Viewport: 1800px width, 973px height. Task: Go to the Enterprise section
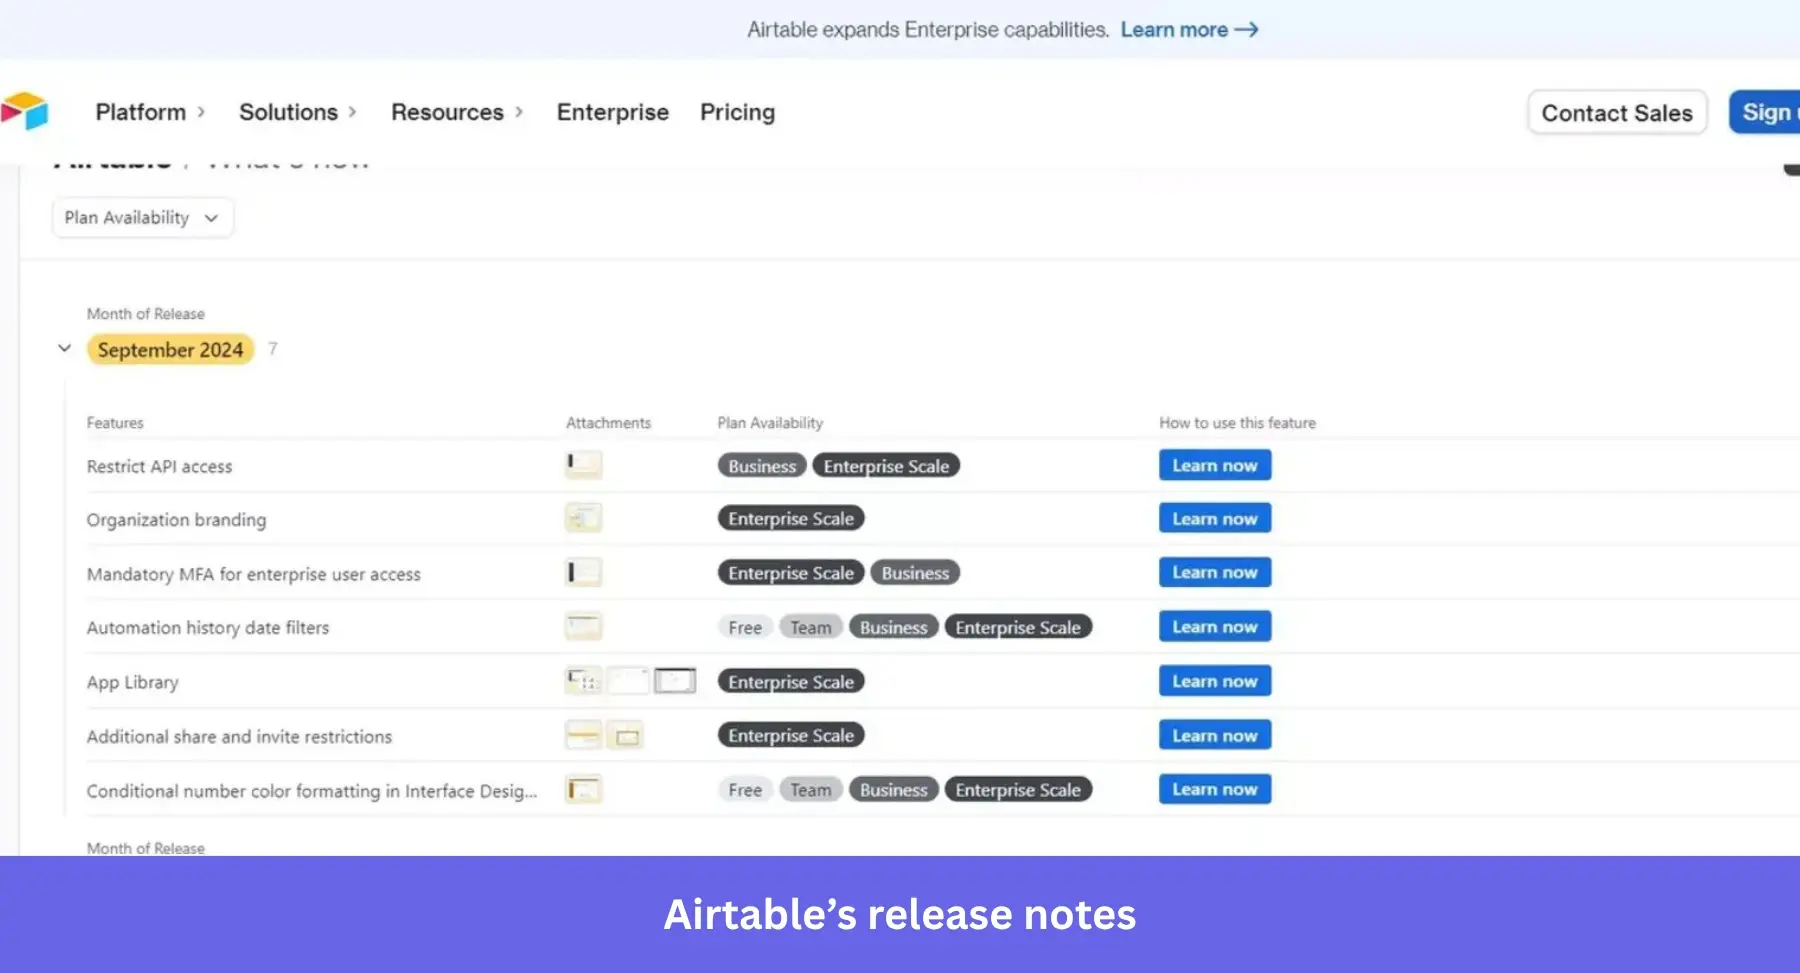coord(612,112)
